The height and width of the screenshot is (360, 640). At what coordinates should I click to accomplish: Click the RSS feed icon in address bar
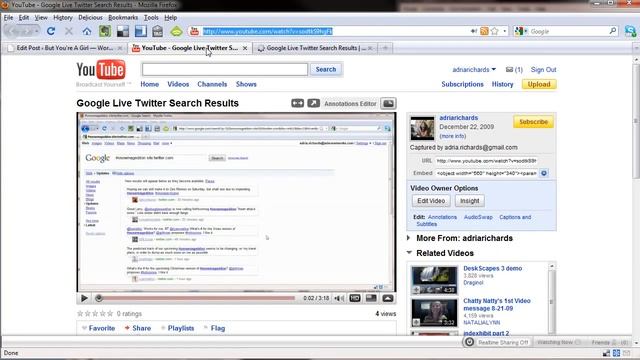pos(484,31)
